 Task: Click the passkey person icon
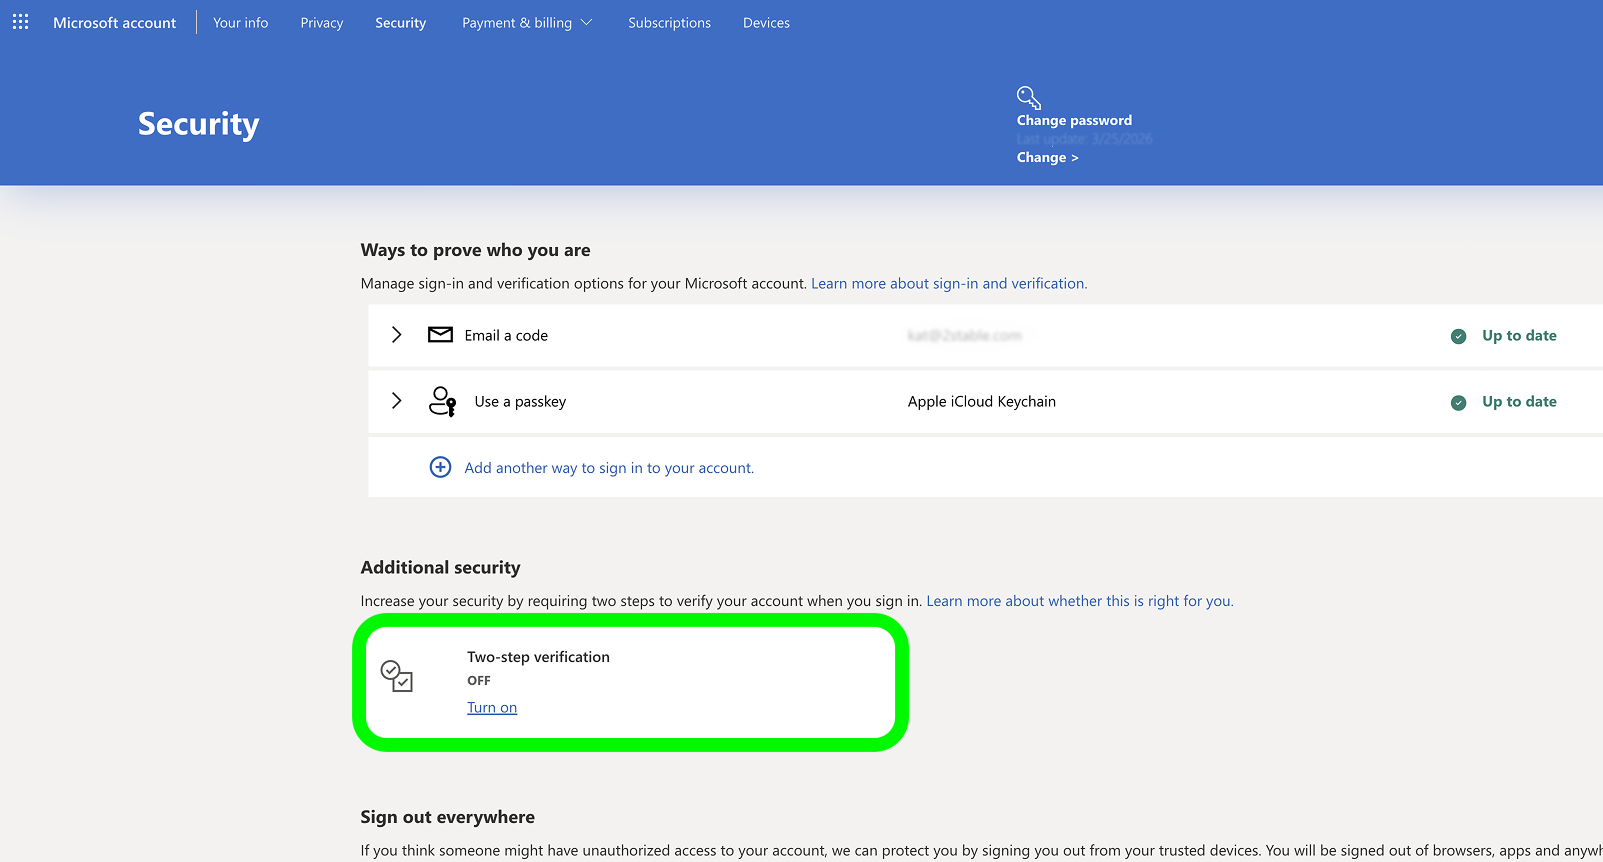pyautogui.click(x=442, y=401)
